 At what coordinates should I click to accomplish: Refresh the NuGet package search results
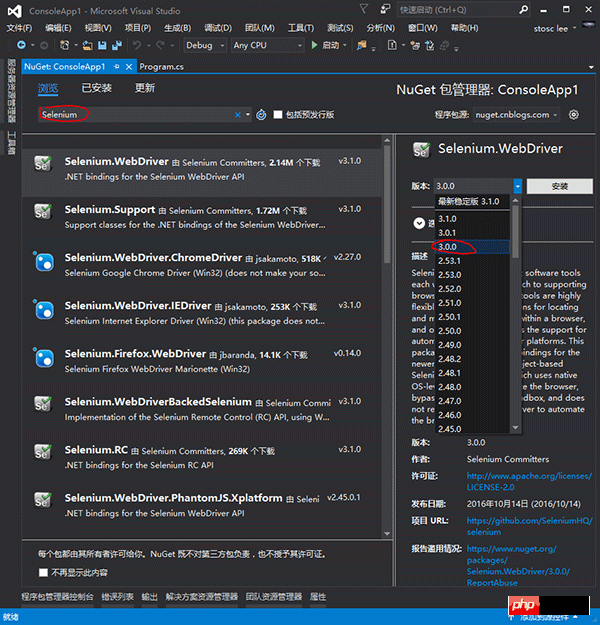[x=261, y=115]
